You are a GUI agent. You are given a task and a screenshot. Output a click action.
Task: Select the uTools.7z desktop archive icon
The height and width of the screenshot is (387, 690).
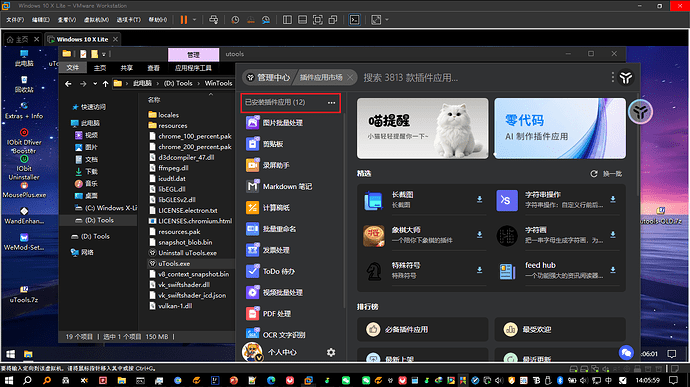tap(24, 295)
